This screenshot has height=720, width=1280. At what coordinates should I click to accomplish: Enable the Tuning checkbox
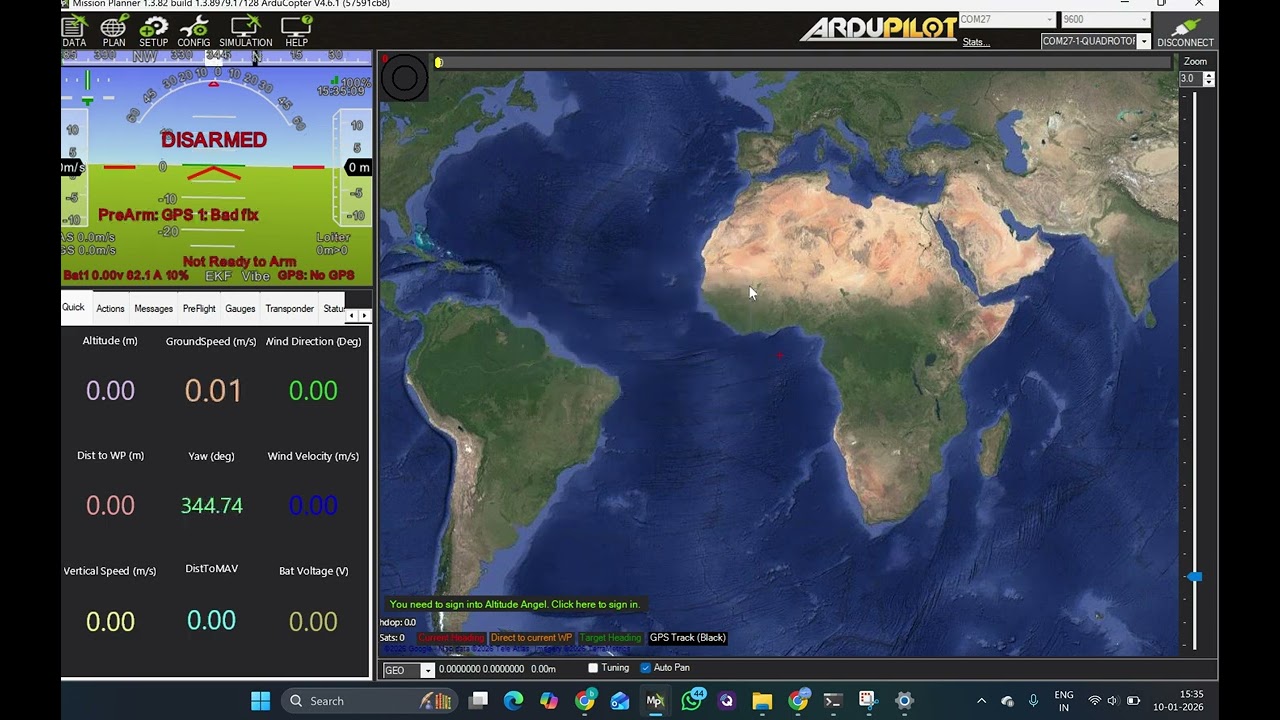593,668
